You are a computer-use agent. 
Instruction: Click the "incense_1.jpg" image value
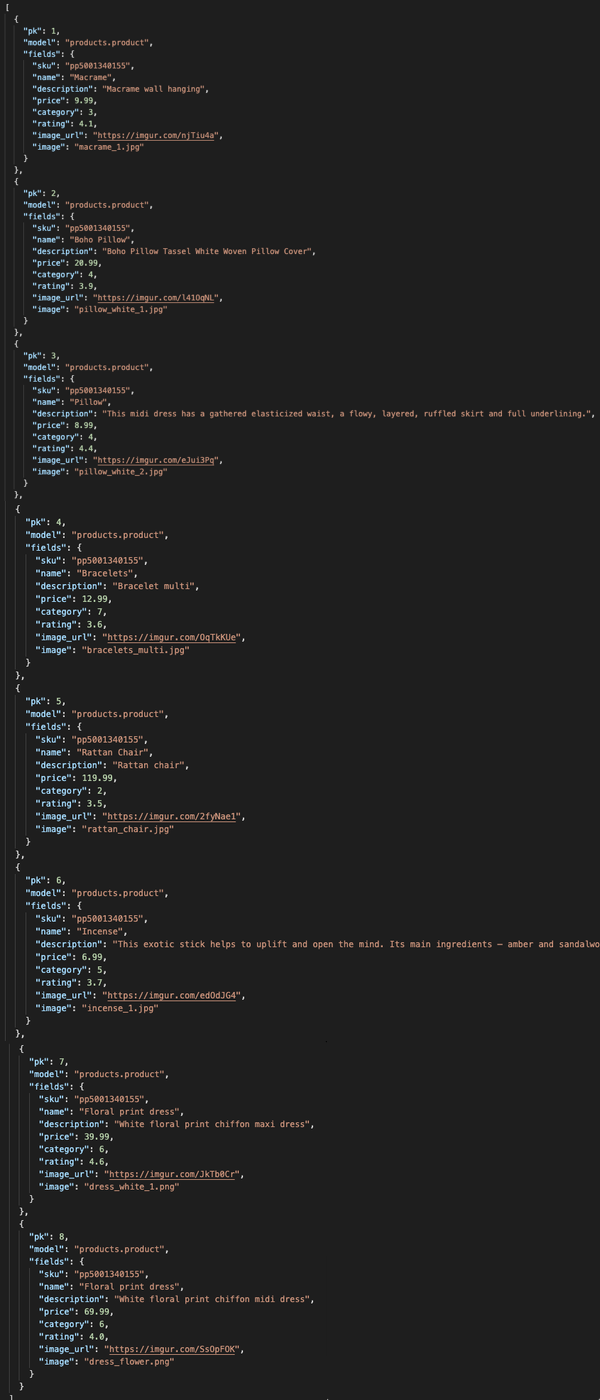click(119, 1008)
